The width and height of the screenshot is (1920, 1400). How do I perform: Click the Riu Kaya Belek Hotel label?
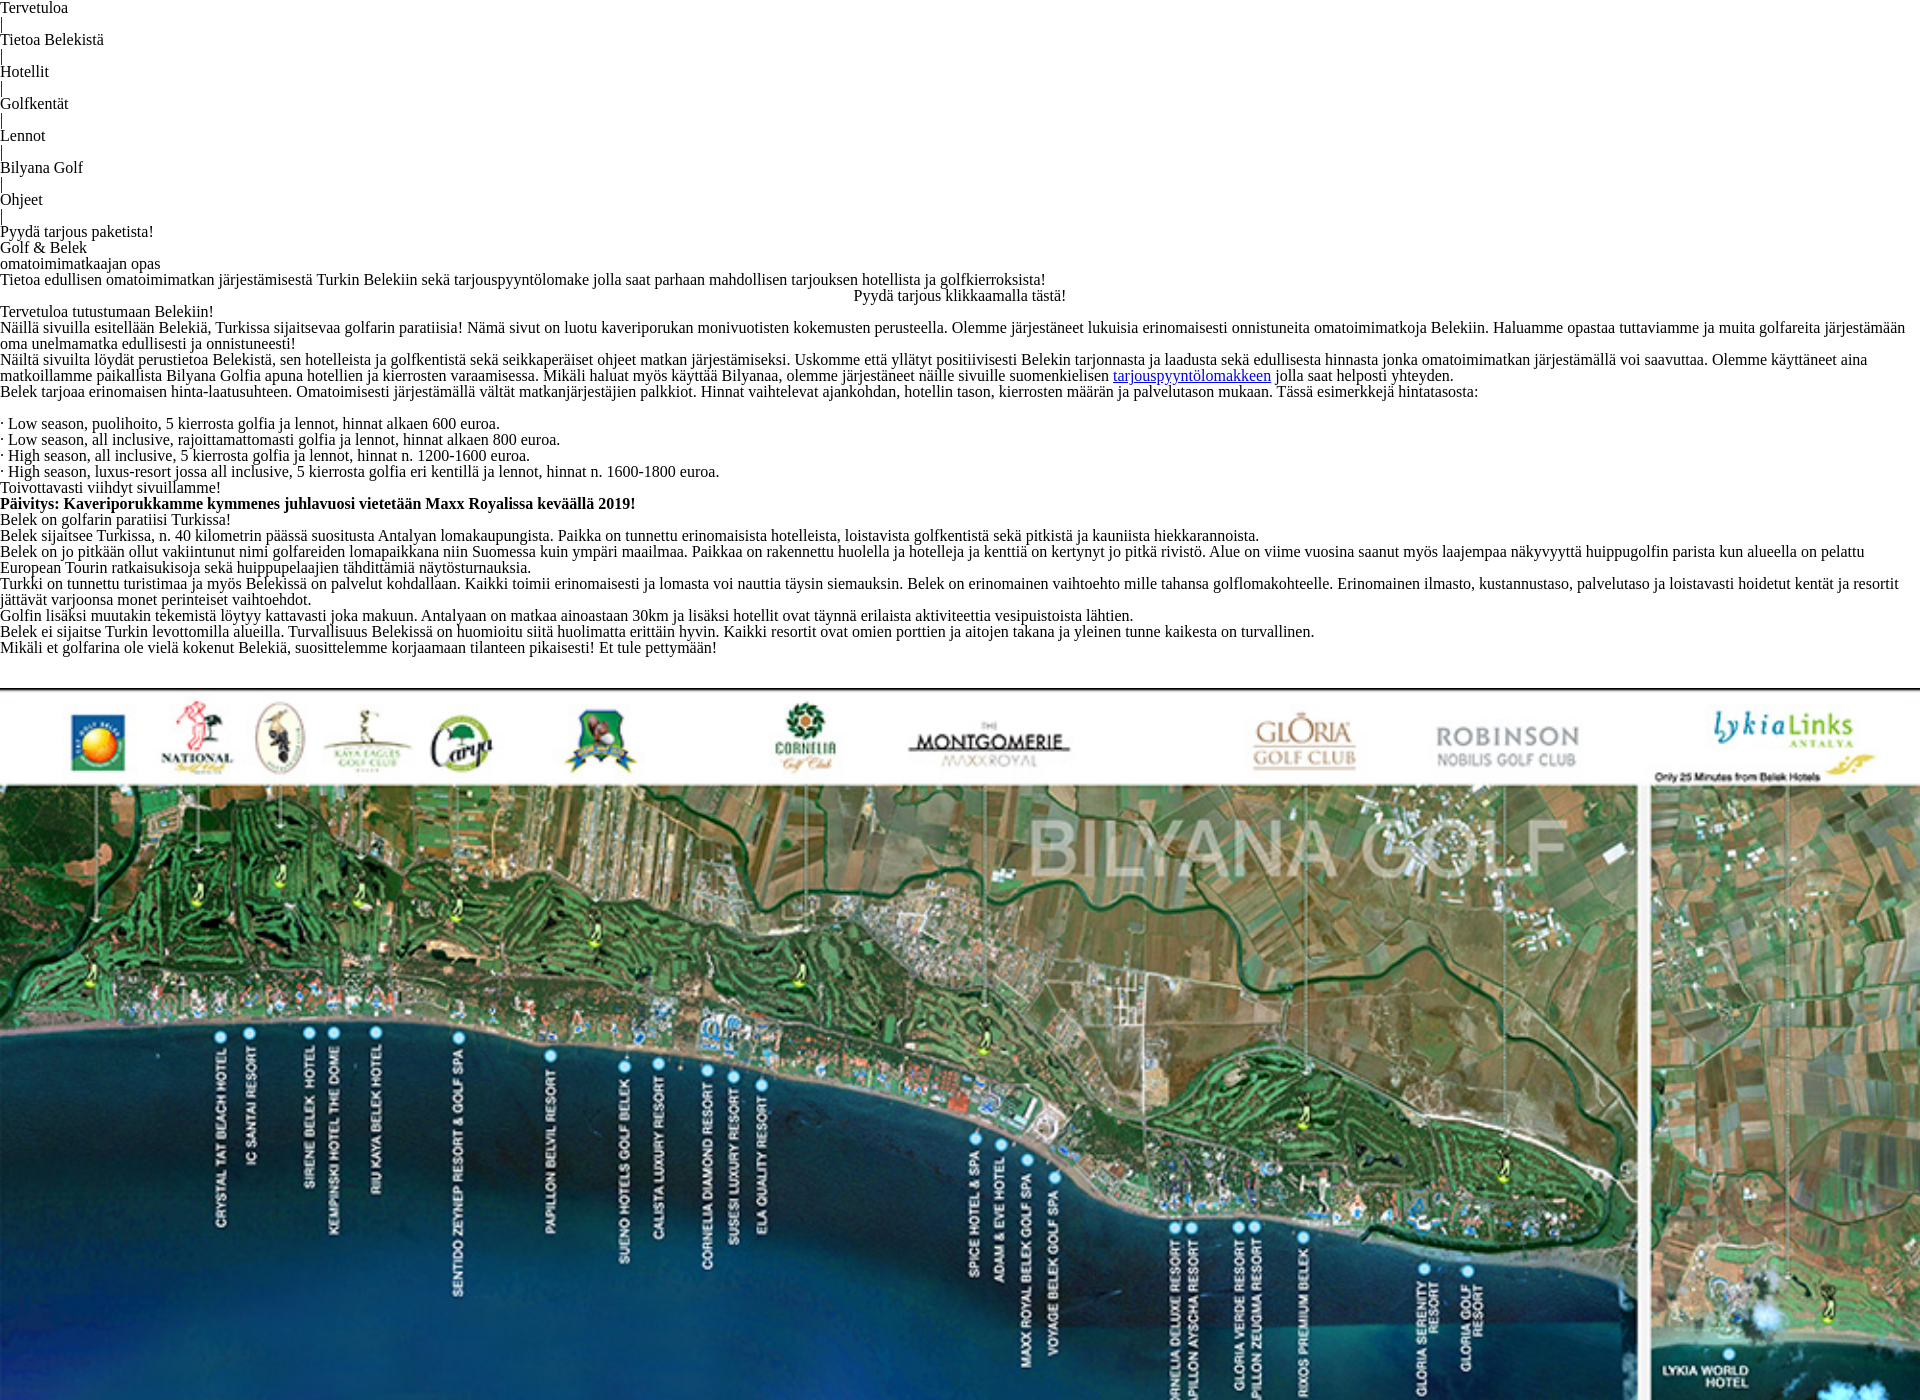(376, 1119)
